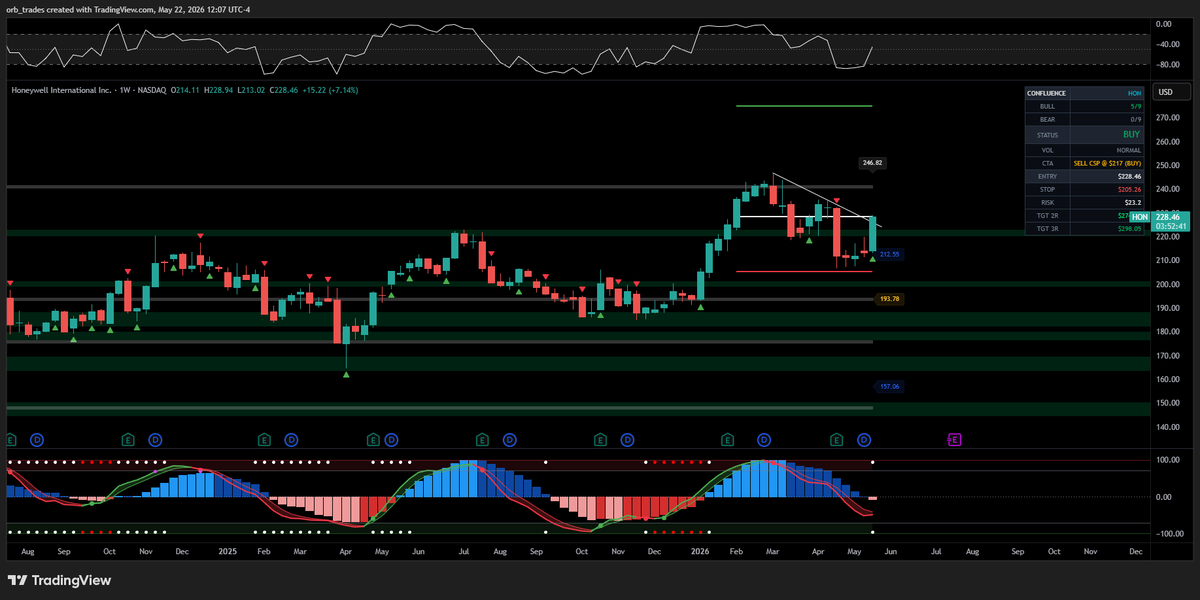Screen dimensions: 1200x600
Task: Select the dividend marker in November 2025
Action: pyautogui.click(x=628, y=439)
